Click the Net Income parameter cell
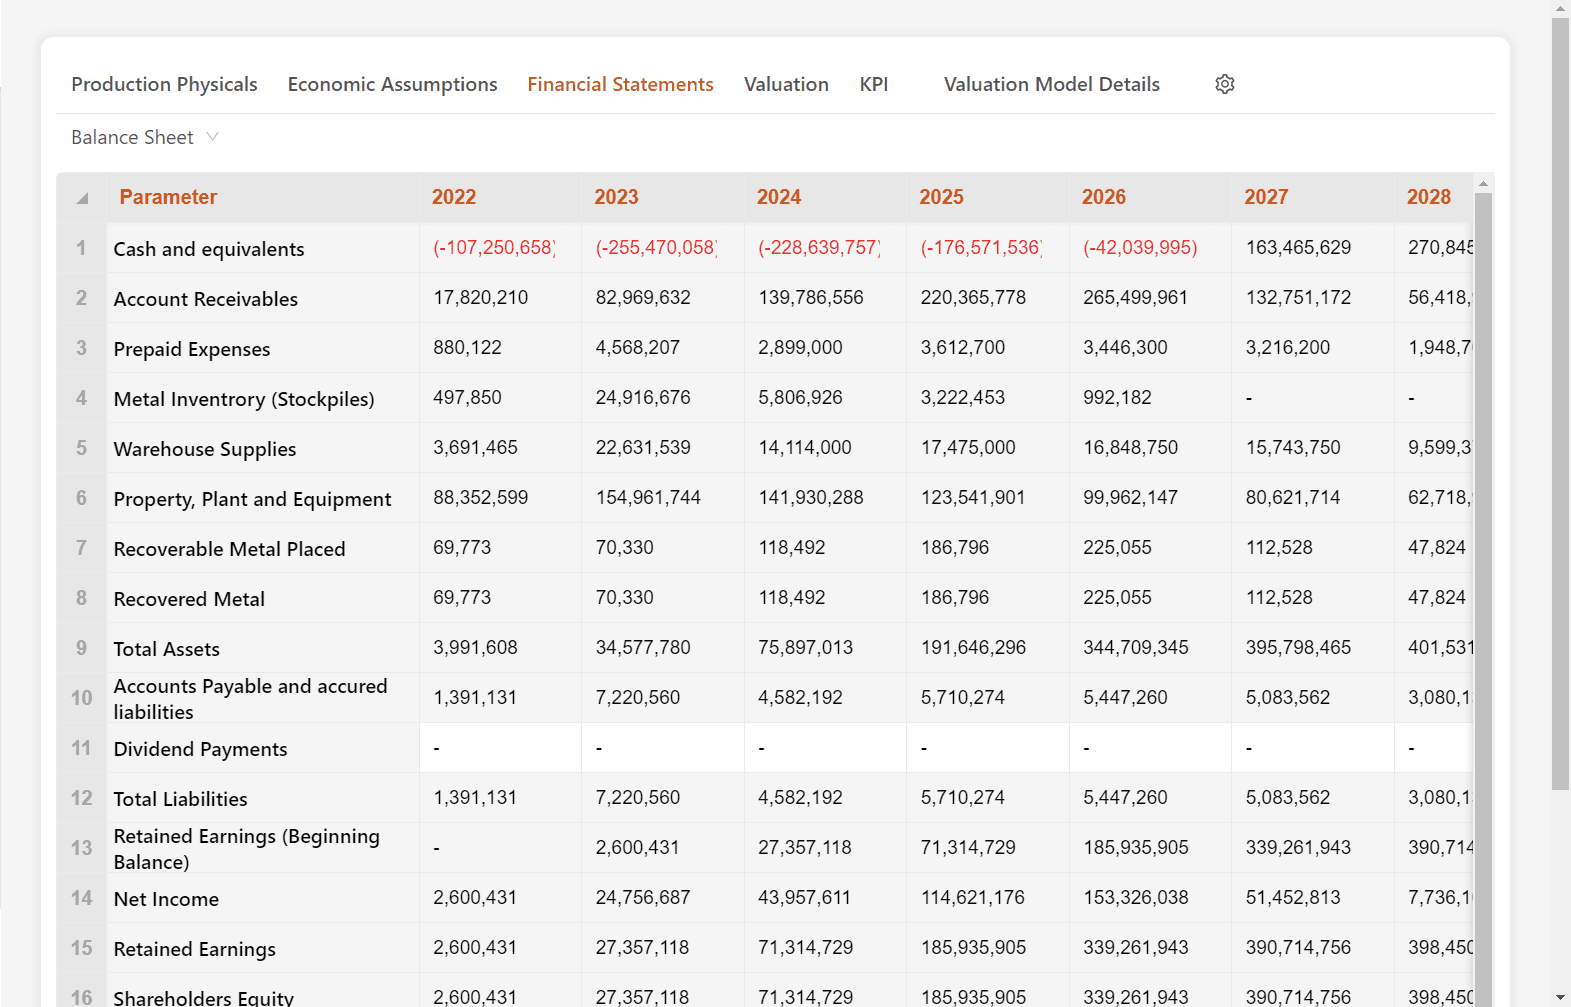Image resolution: width=1571 pixels, height=1007 pixels. 166,899
